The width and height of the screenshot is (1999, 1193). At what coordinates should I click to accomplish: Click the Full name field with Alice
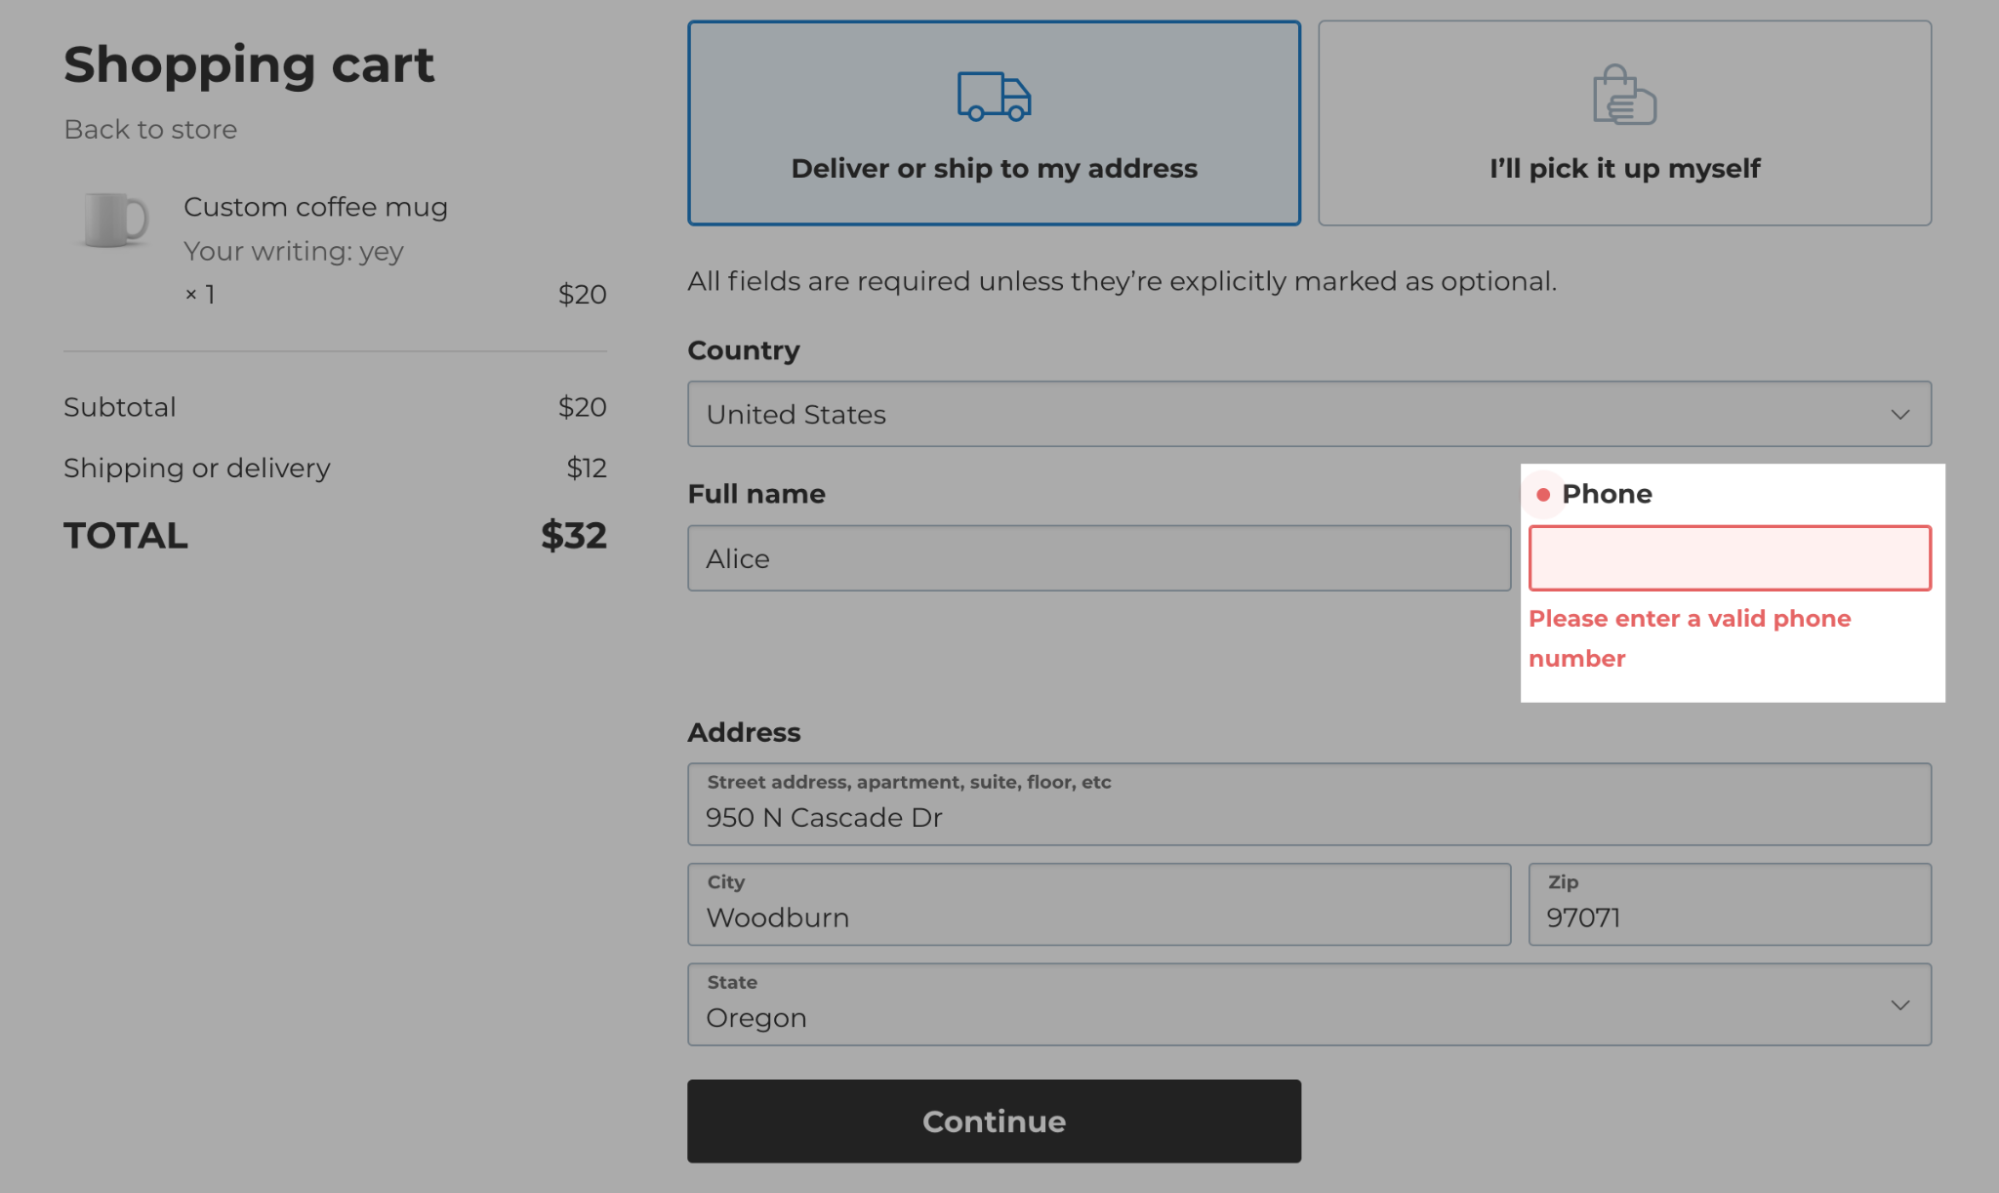tap(1099, 558)
